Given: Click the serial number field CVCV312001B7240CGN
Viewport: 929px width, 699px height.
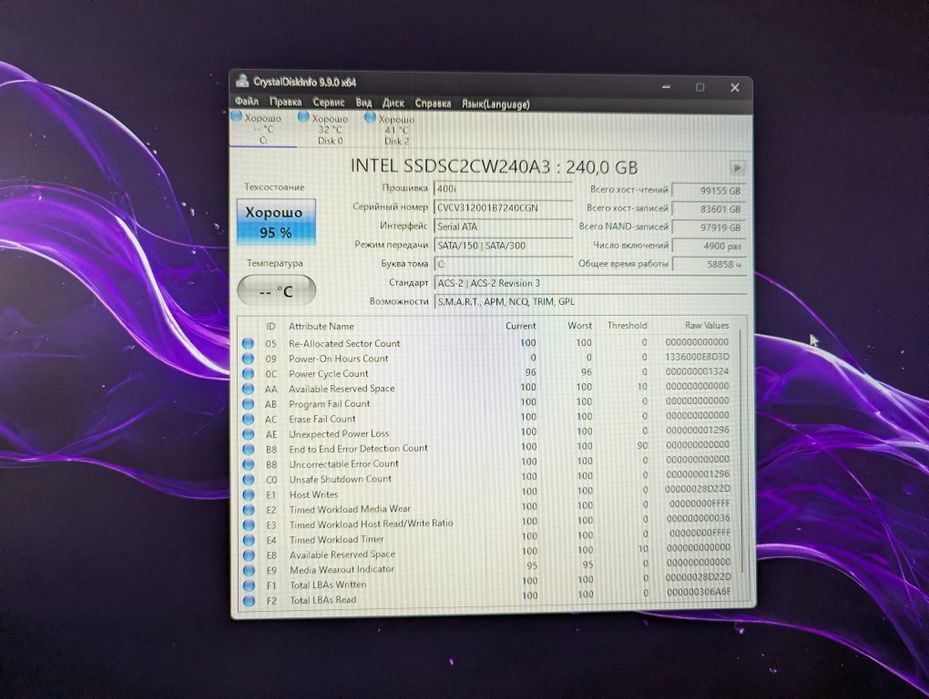Looking at the screenshot, I should [x=503, y=208].
